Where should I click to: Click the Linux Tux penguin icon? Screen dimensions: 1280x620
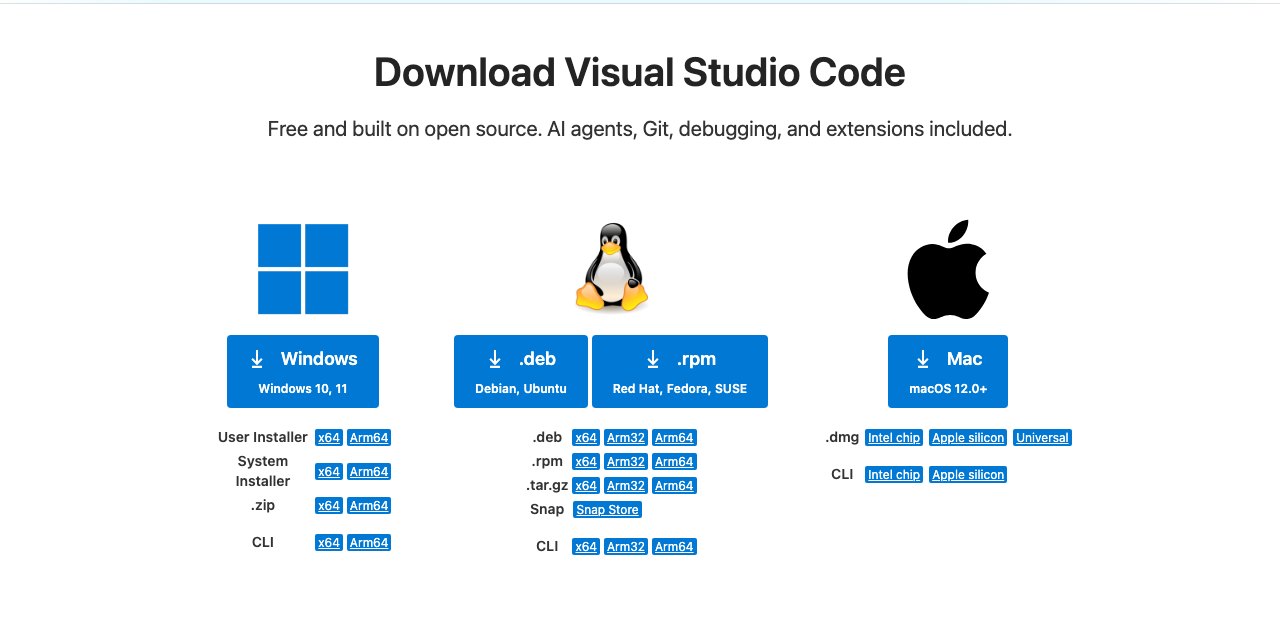pos(611,267)
